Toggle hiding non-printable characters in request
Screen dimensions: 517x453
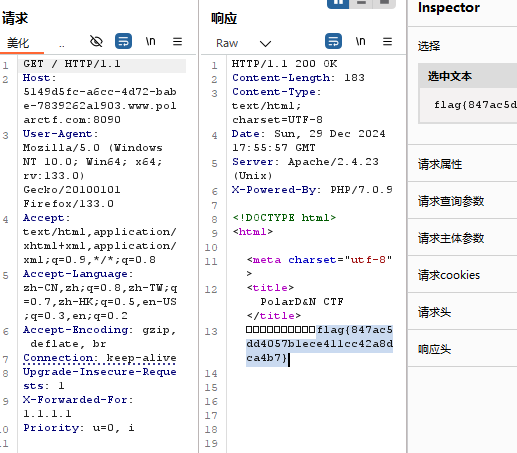pyautogui.click(x=96, y=42)
